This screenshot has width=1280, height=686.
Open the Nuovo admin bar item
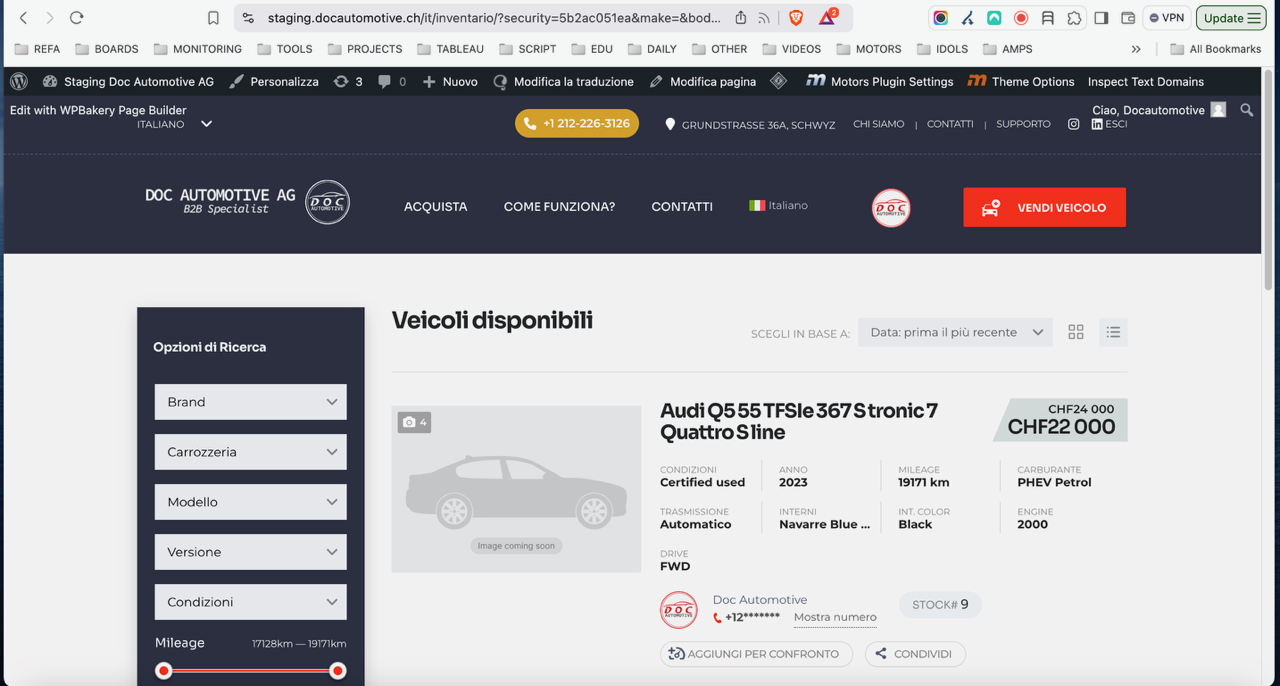450,82
